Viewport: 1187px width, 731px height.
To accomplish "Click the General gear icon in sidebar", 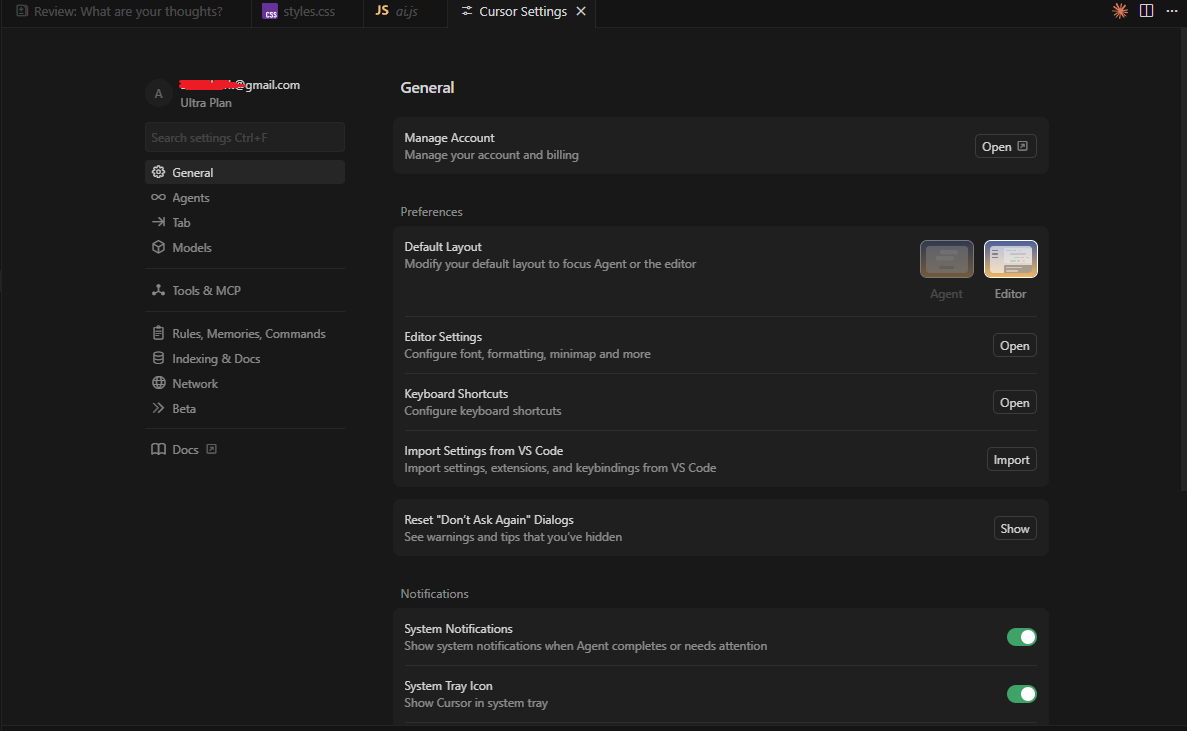I will pos(158,173).
